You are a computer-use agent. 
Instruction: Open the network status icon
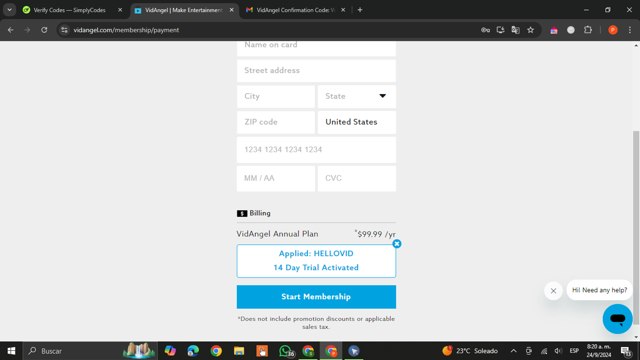pyautogui.click(x=544, y=351)
